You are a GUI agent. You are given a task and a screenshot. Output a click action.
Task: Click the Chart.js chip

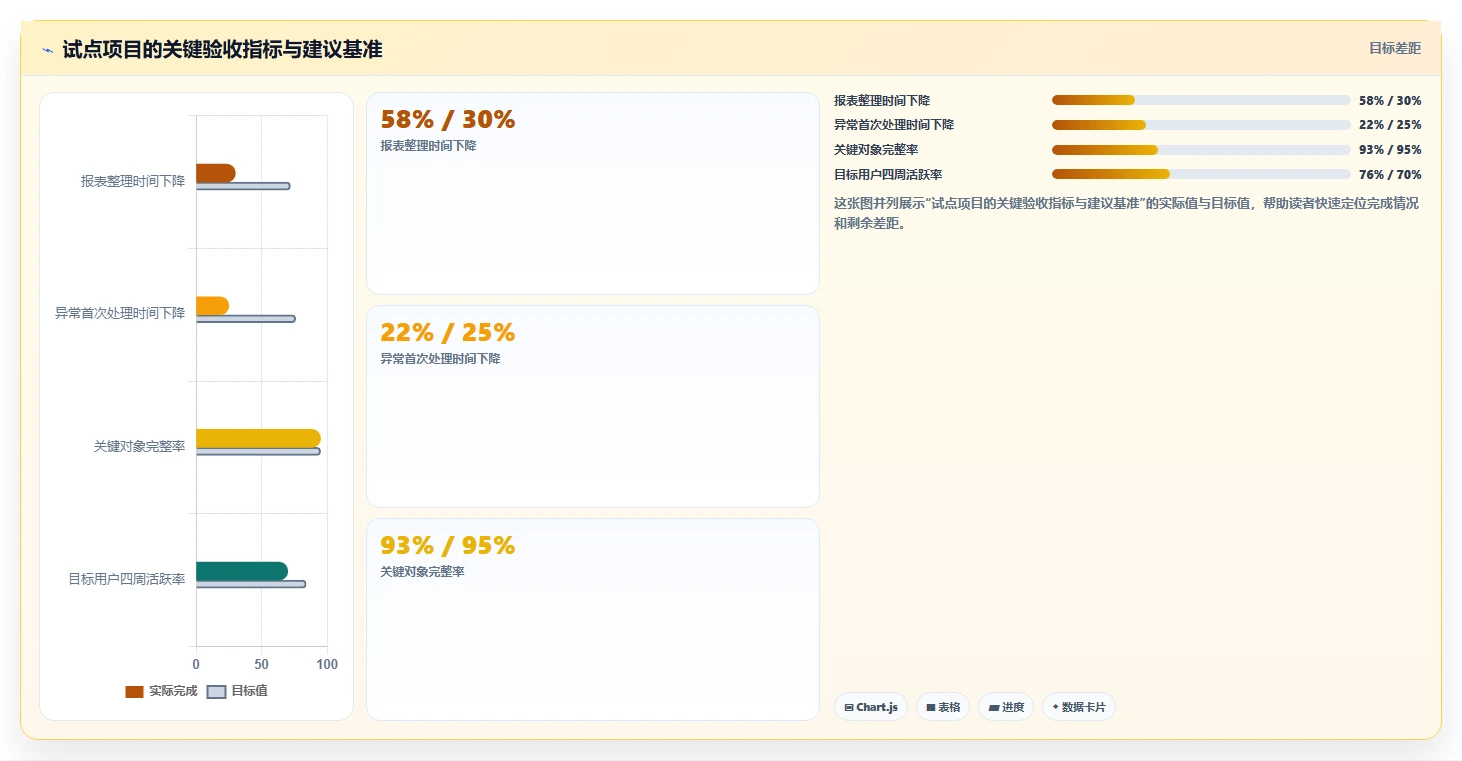tap(871, 707)
